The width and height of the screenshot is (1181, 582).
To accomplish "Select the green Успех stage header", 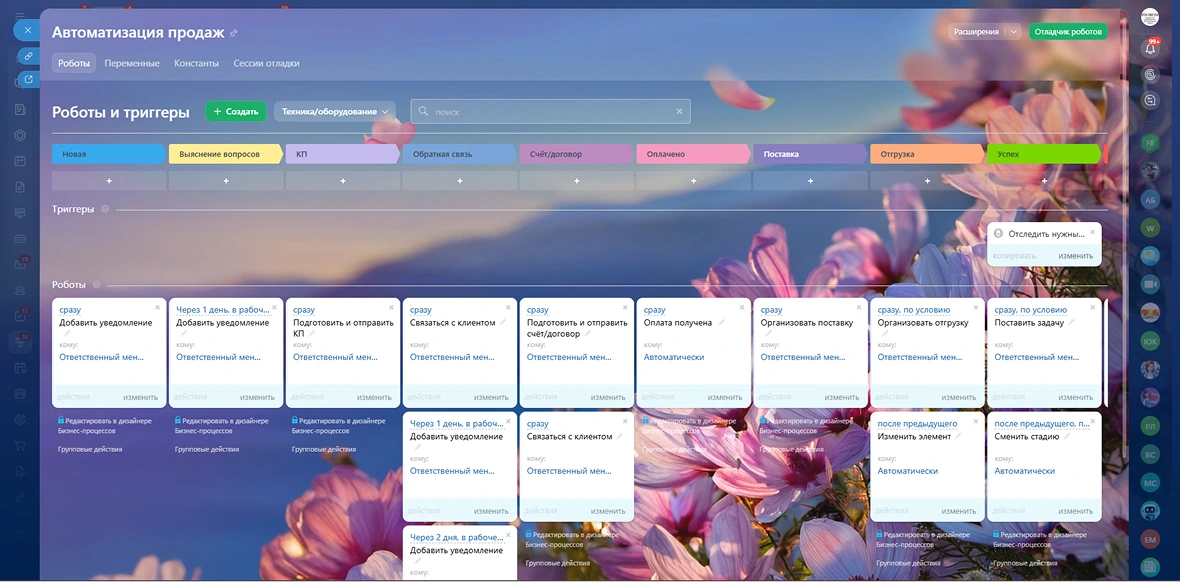I will click(1042, 154).
